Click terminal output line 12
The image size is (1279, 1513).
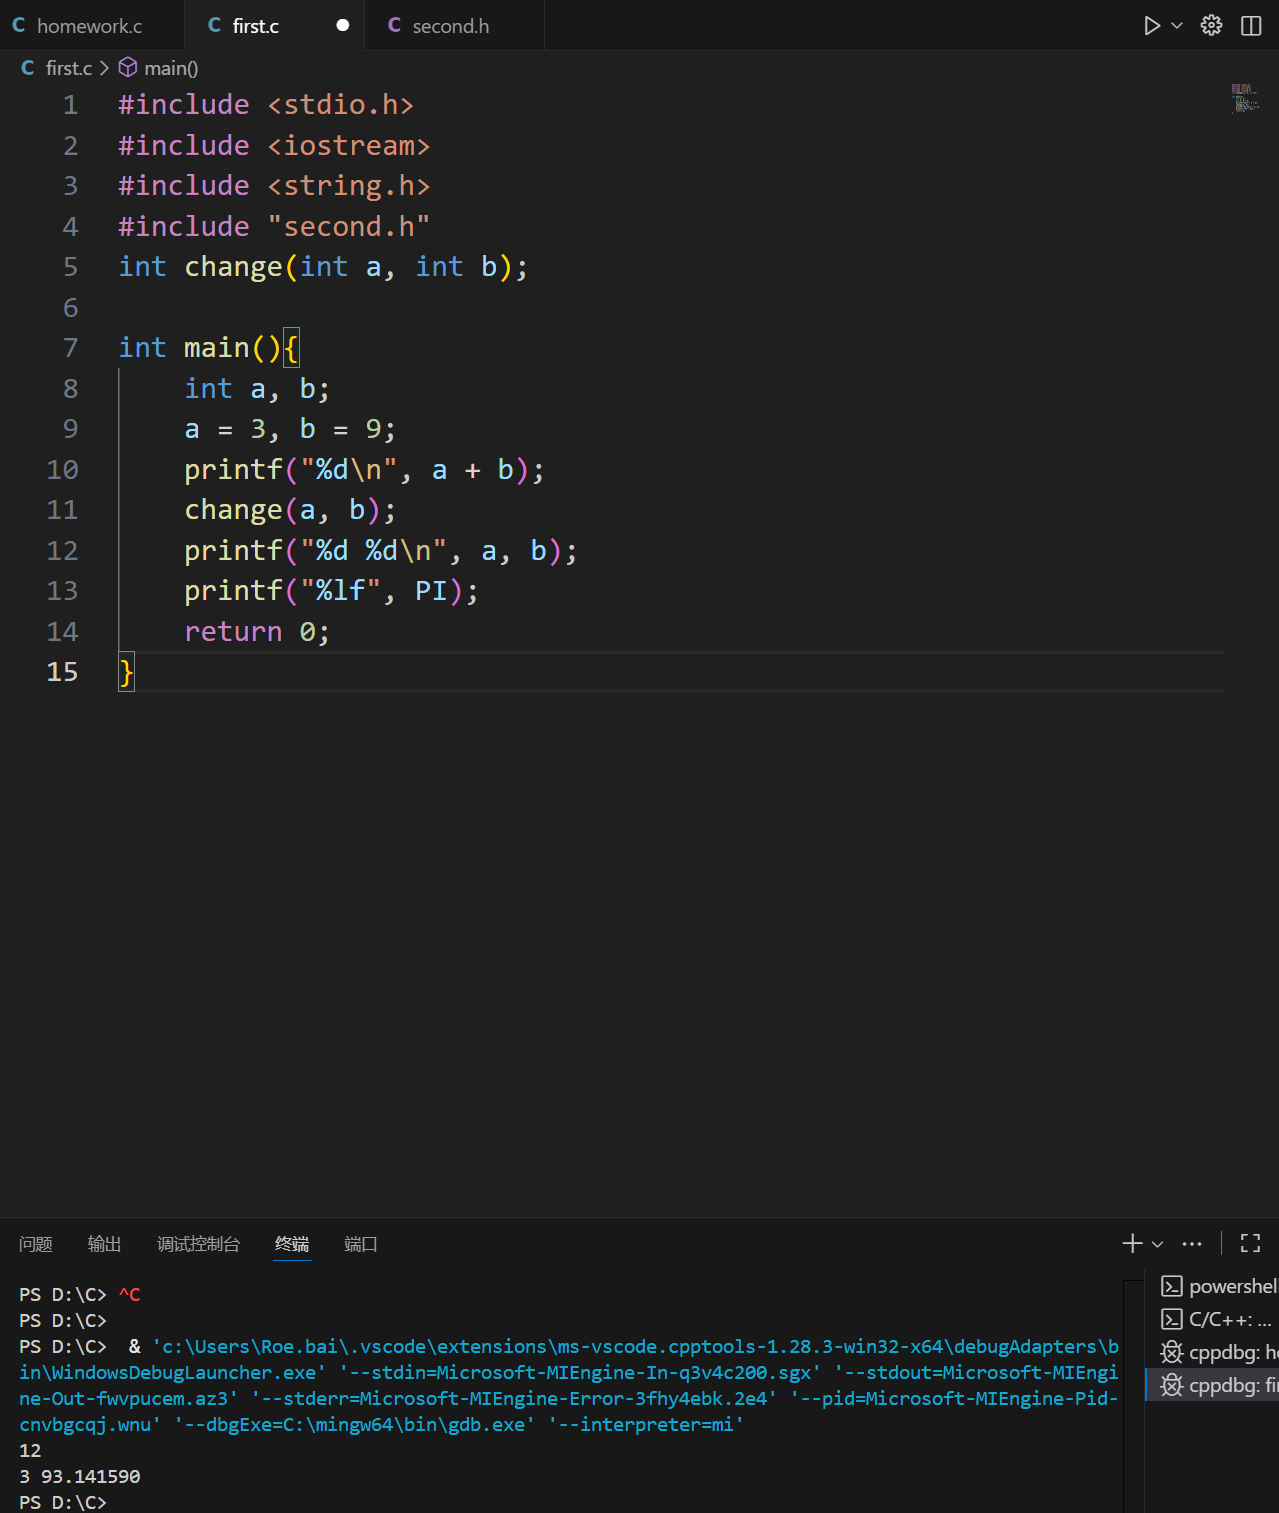coord(30,1450)
